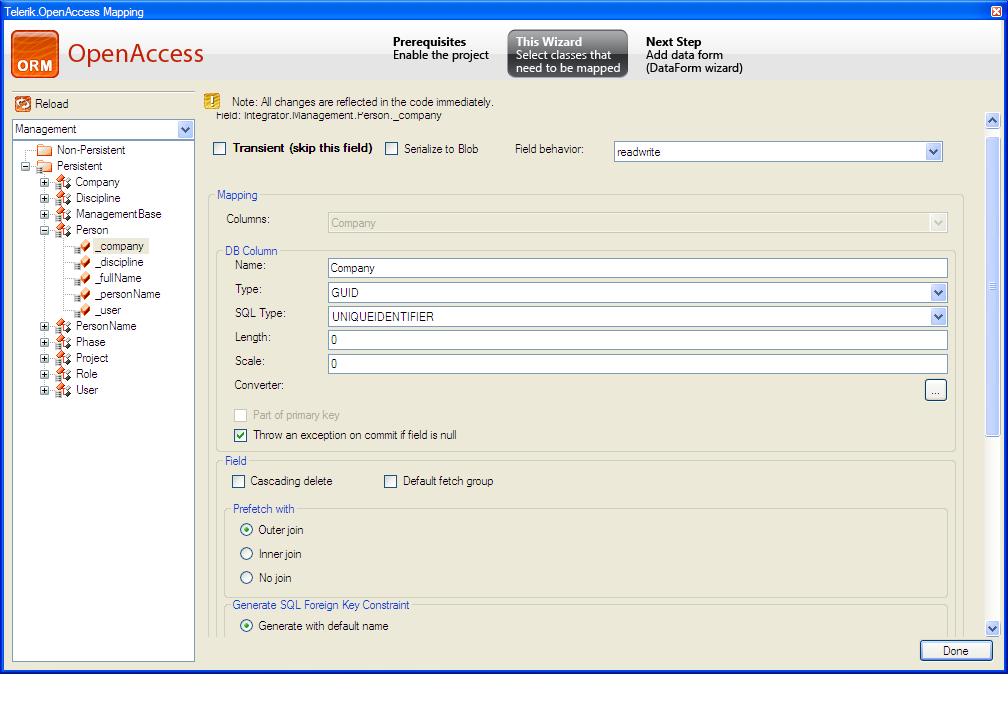Open the SQL Type dropdown
The width and height of the screenshot is (1008, 723).
tap(938, 317)
